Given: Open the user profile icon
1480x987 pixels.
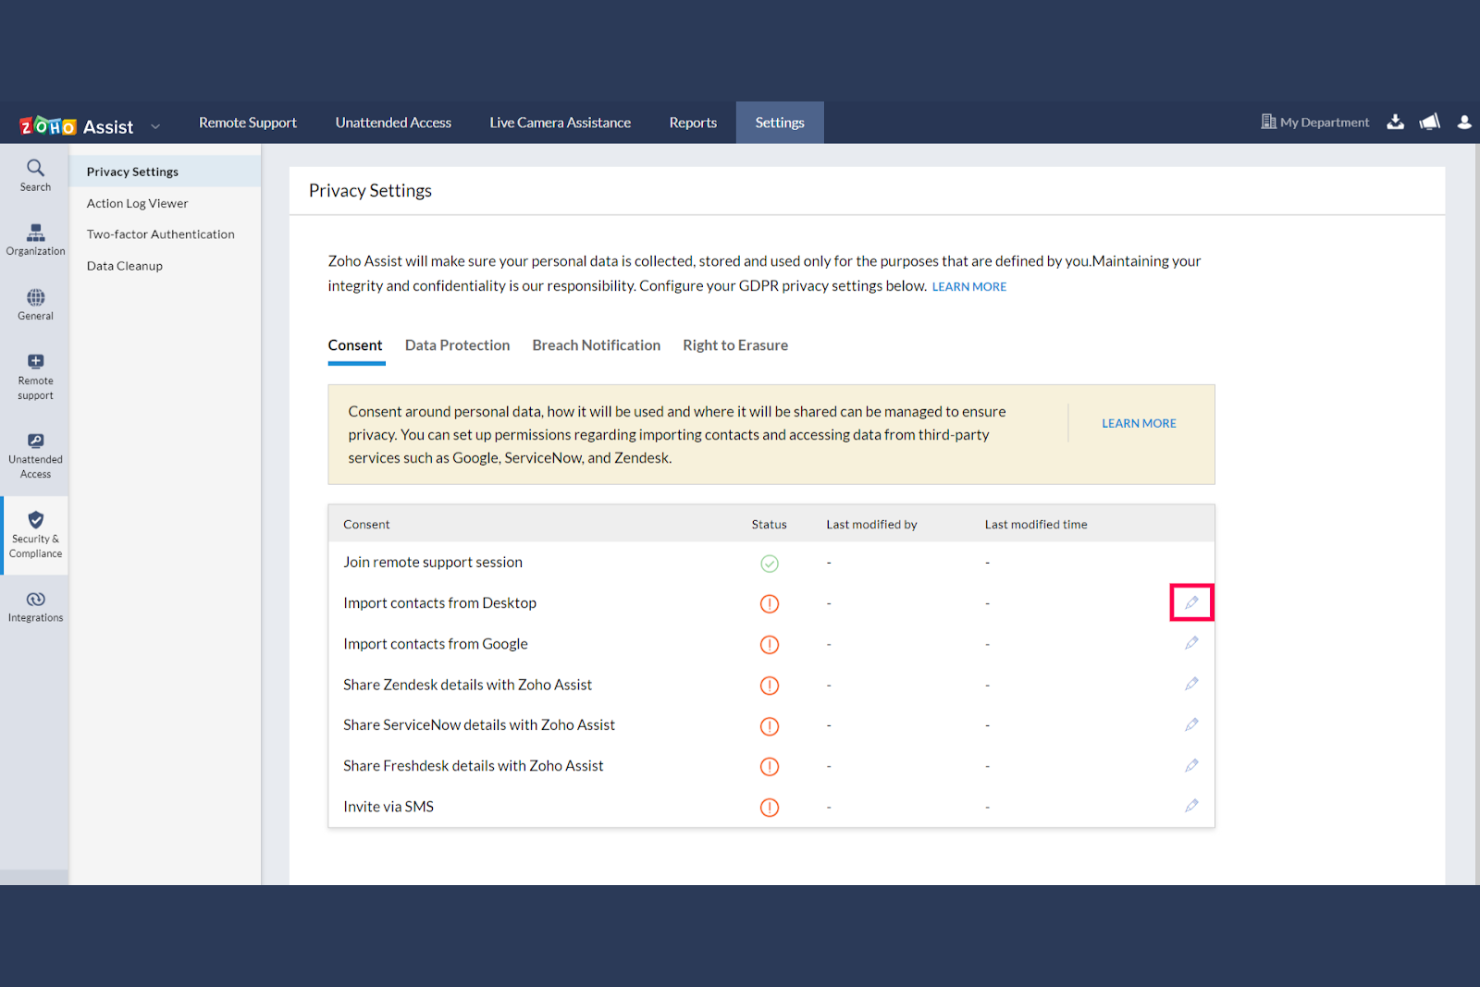Looking at the screenshot, I should (1464, 121).
